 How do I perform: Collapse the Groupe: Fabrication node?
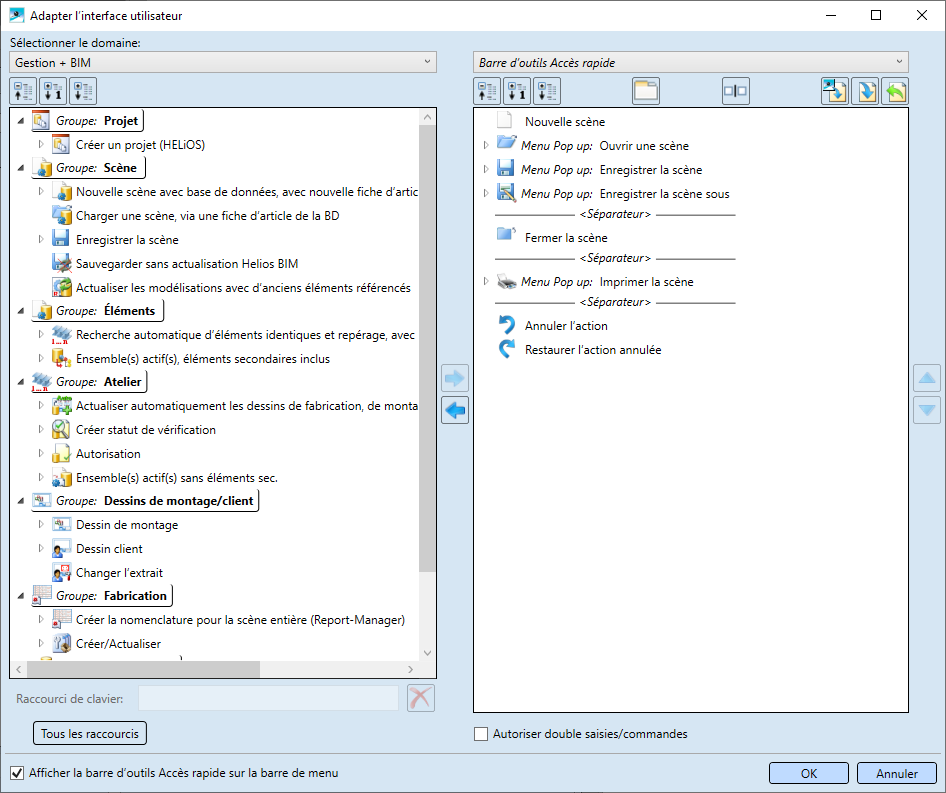(21, 596)
